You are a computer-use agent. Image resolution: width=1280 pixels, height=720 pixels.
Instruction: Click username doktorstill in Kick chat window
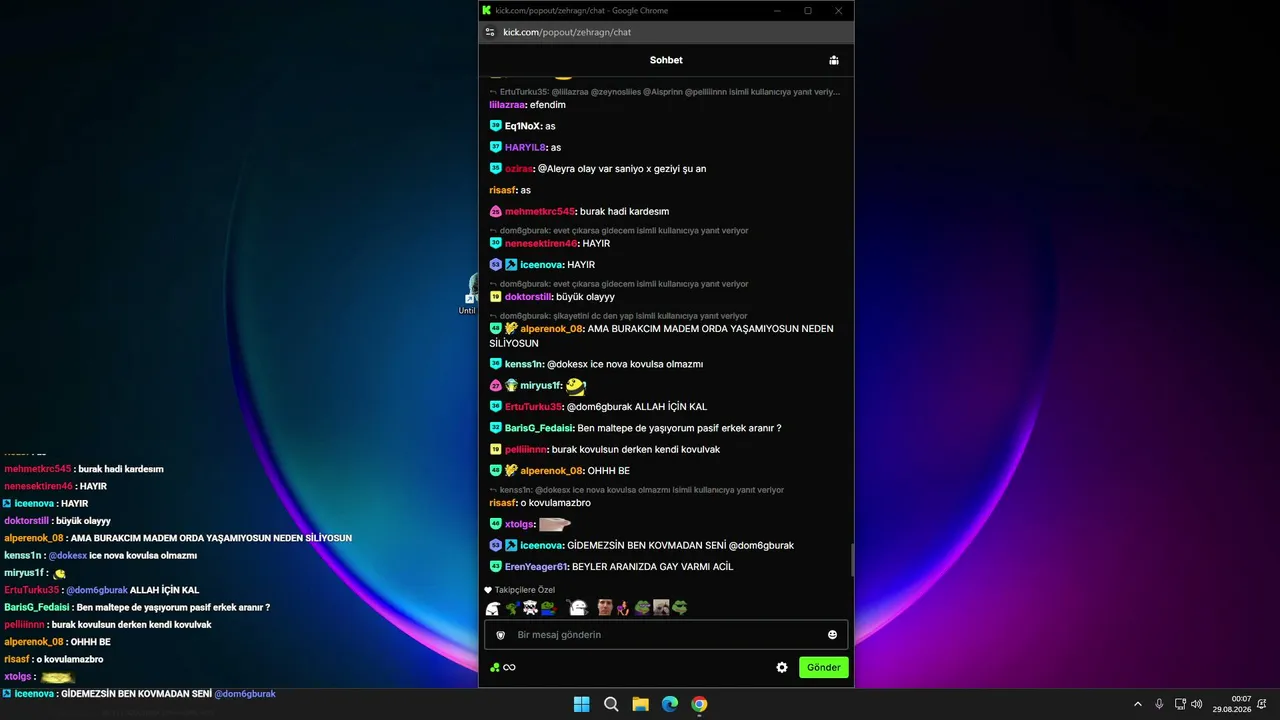(528, 297)
